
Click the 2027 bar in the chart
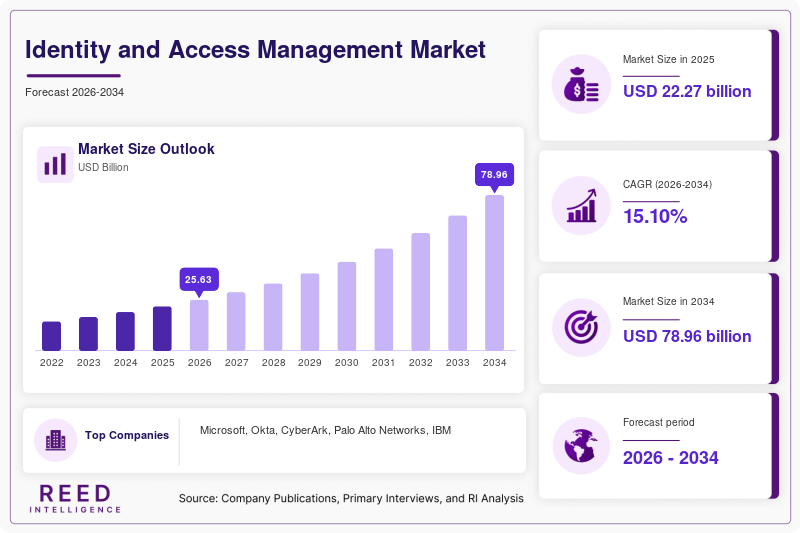pyautogui.click(x=236, y=321)
